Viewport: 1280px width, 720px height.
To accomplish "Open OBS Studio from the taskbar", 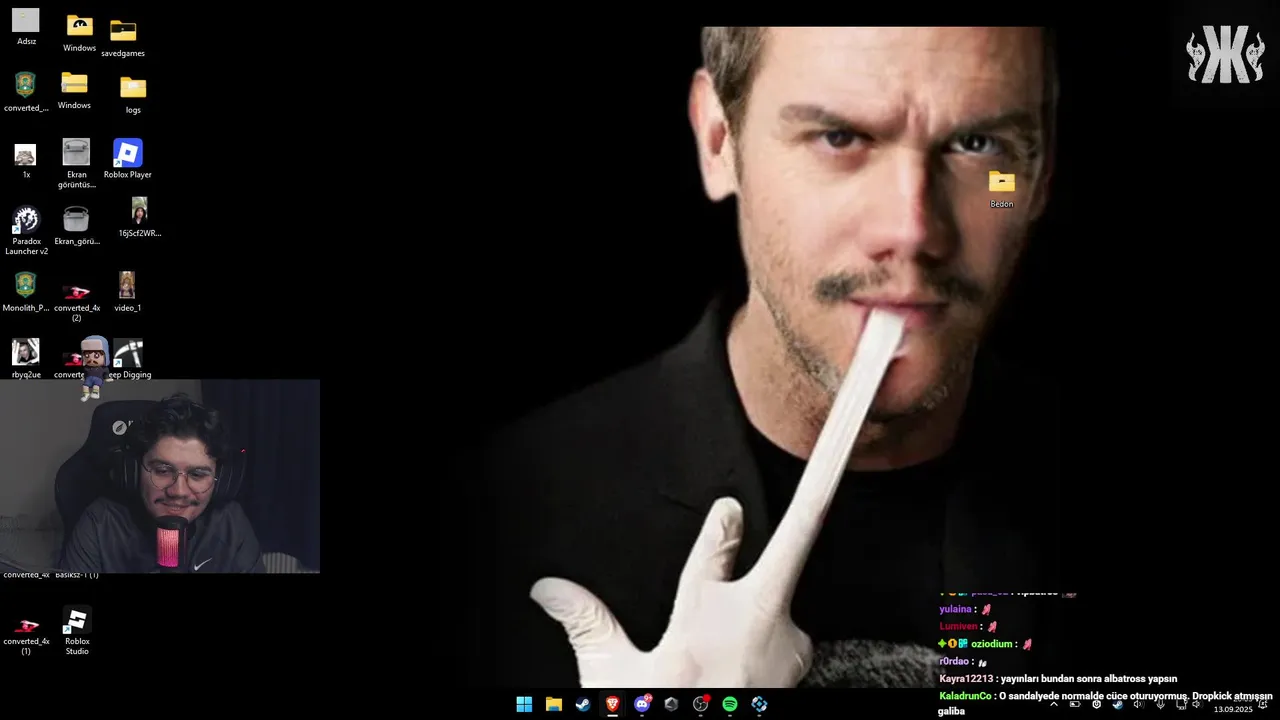I will (701, 704).
